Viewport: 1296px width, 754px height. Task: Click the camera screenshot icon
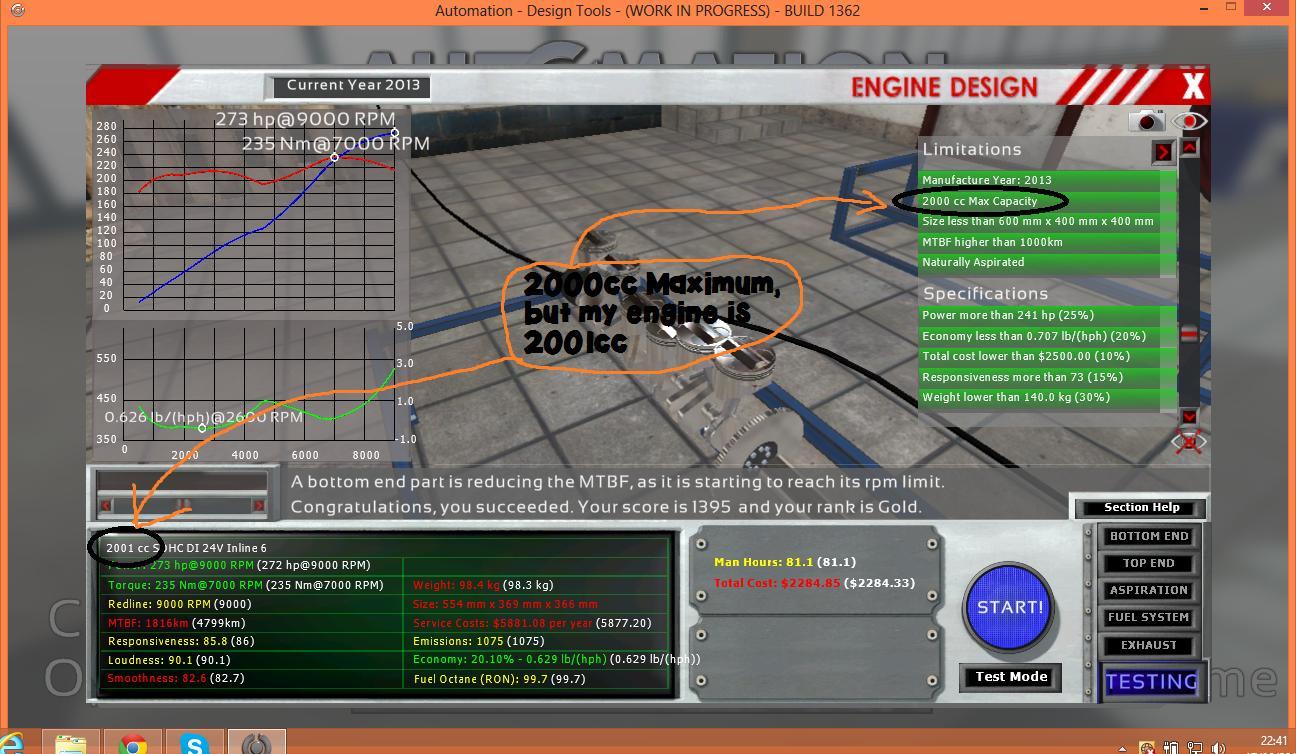(x=1147, y=121)
